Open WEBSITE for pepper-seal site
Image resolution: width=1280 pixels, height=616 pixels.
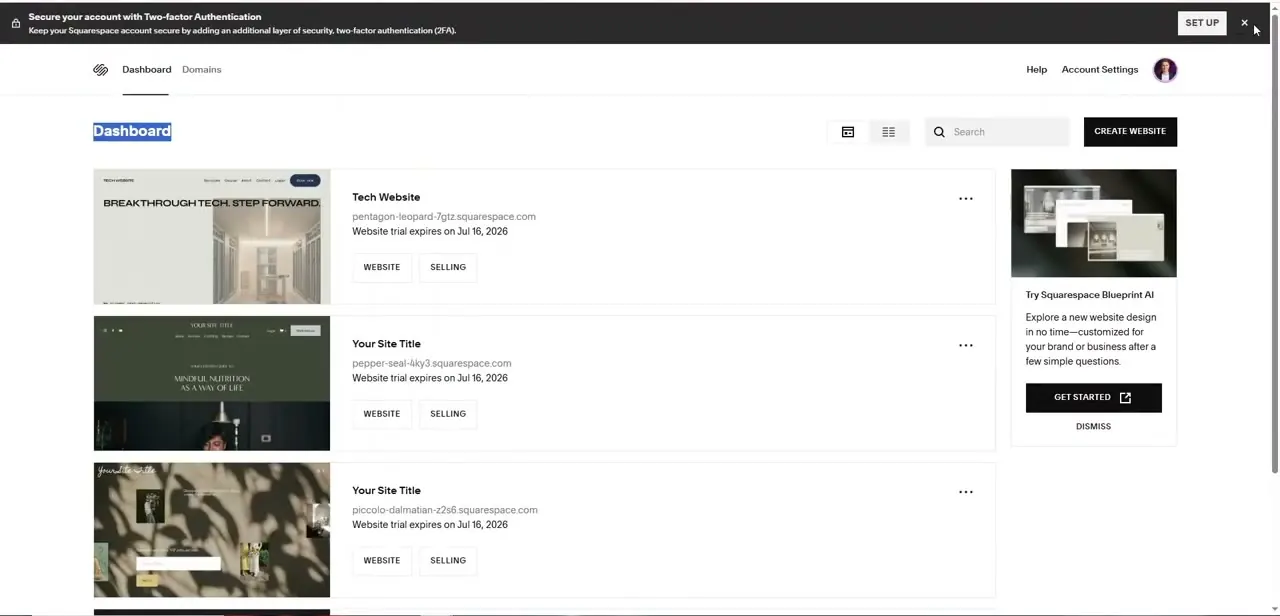(382, 414)
